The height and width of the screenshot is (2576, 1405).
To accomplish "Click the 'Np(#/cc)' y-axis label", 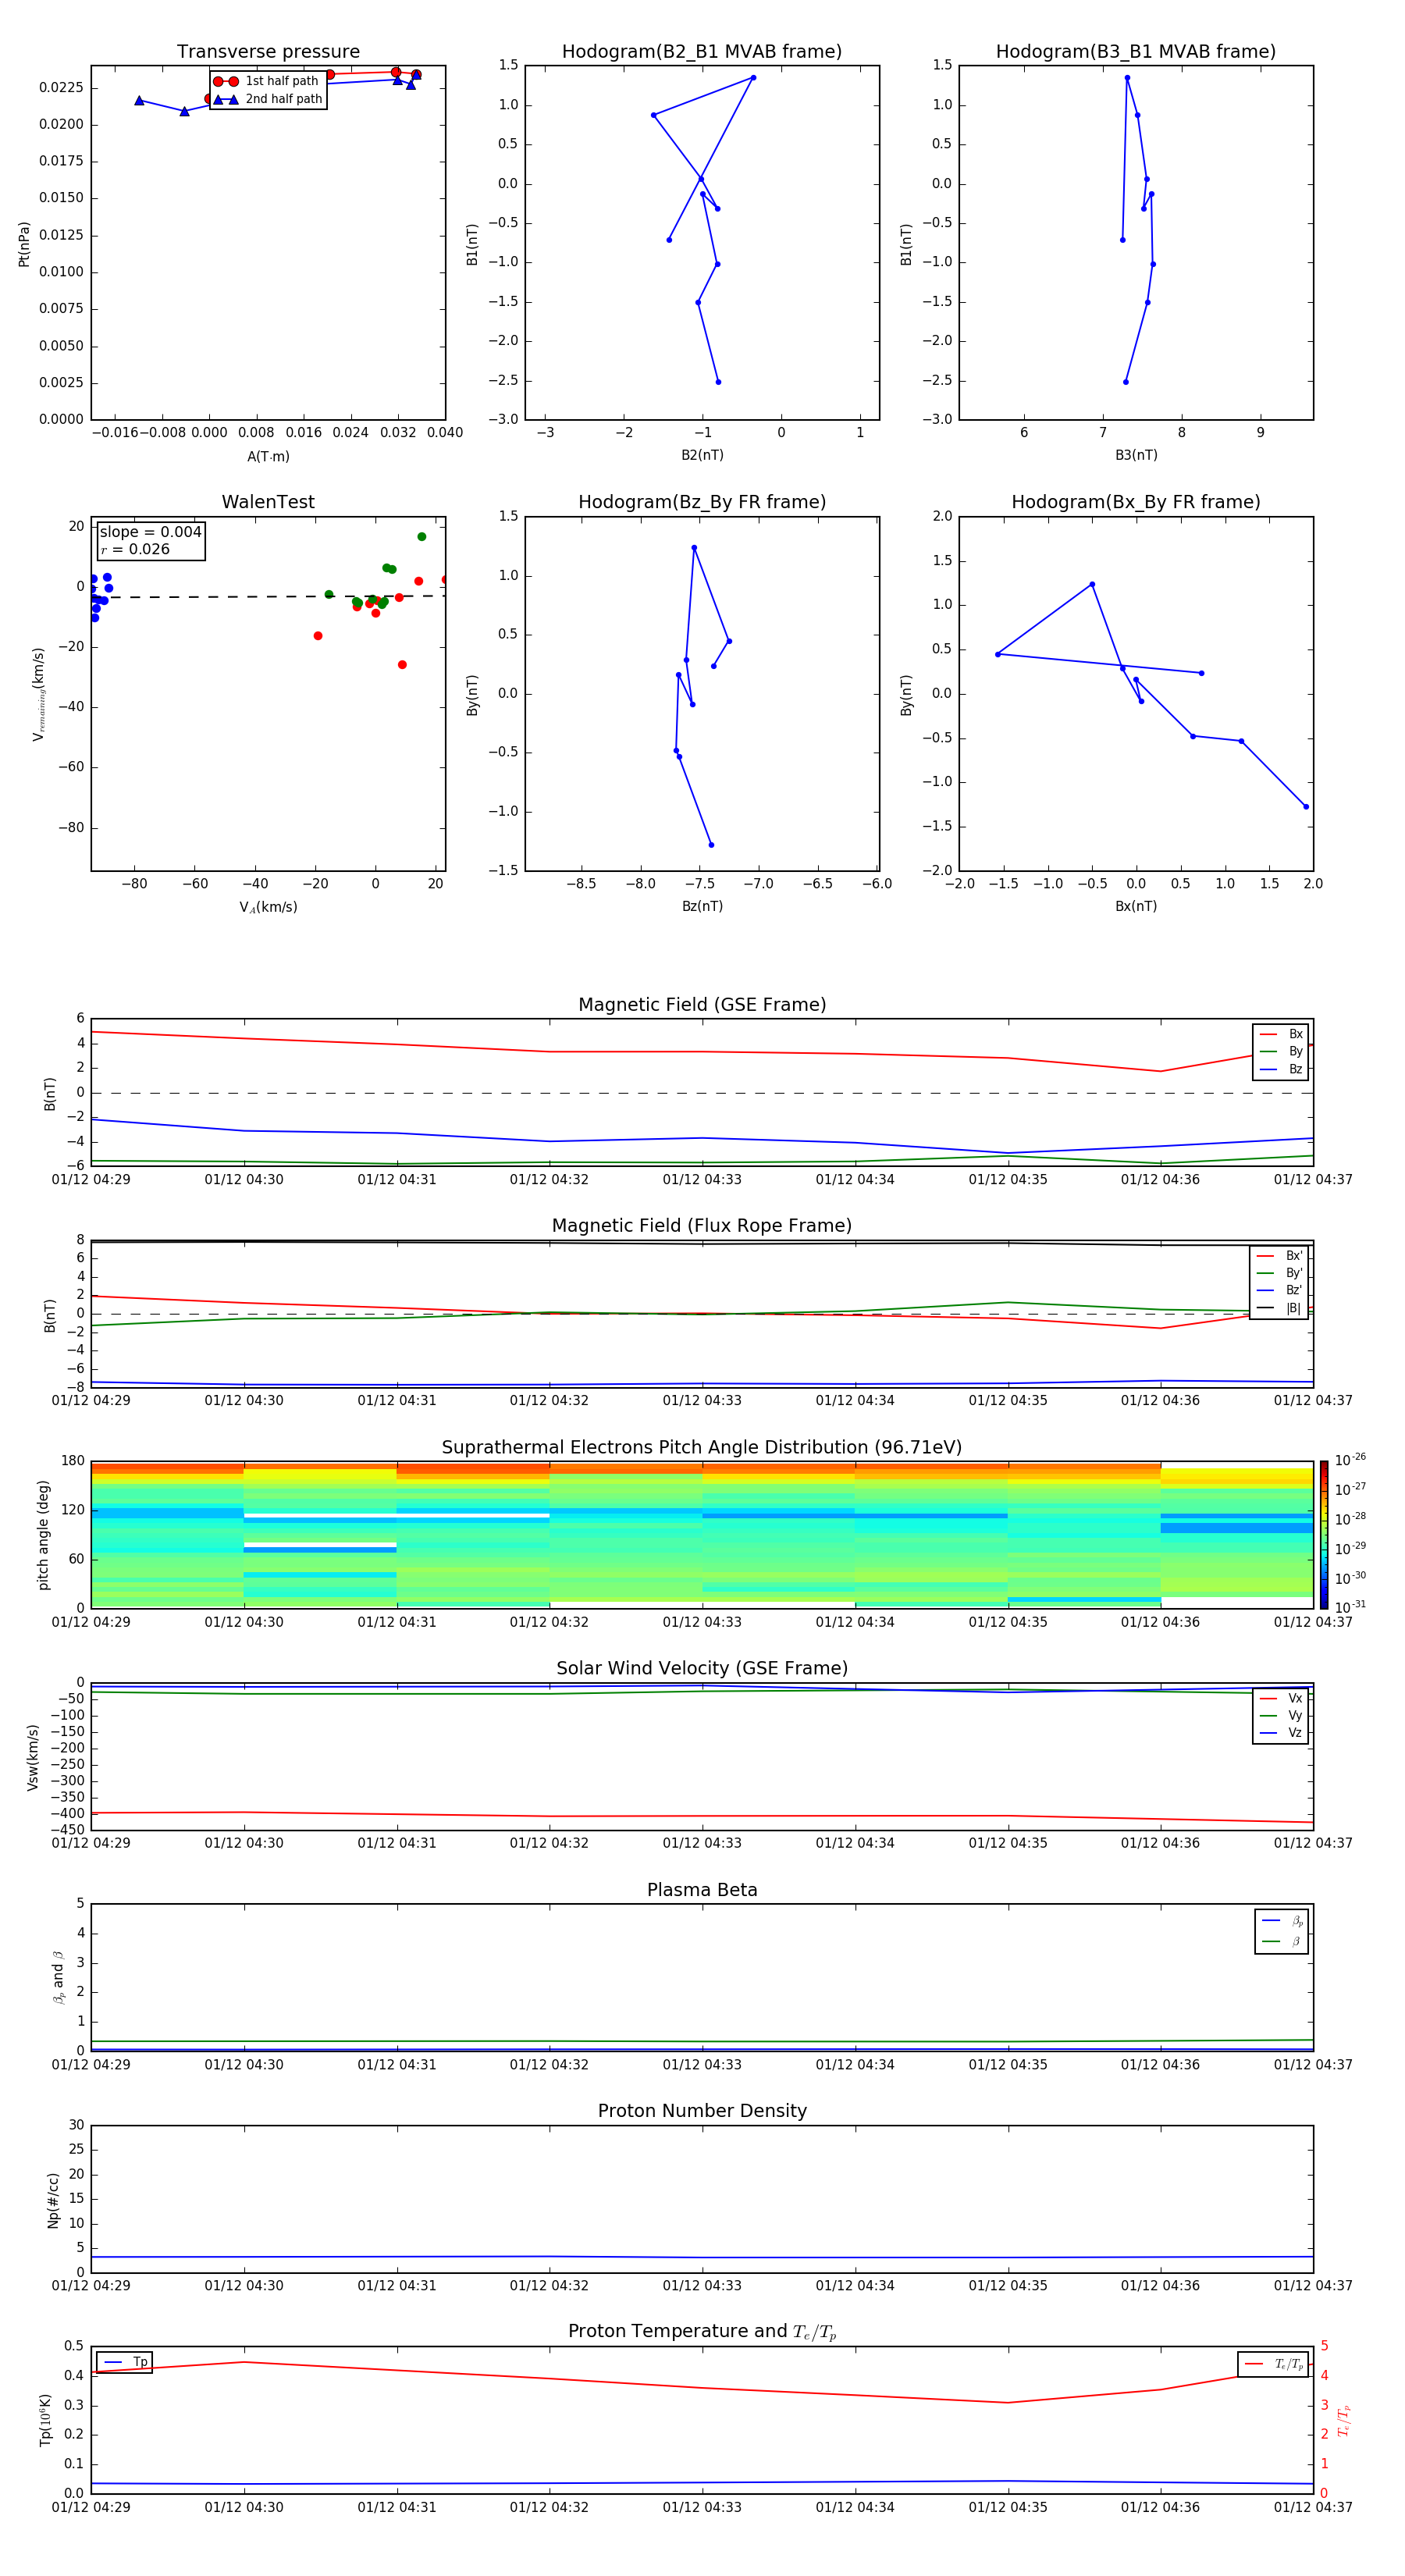I will (53, 2200).
